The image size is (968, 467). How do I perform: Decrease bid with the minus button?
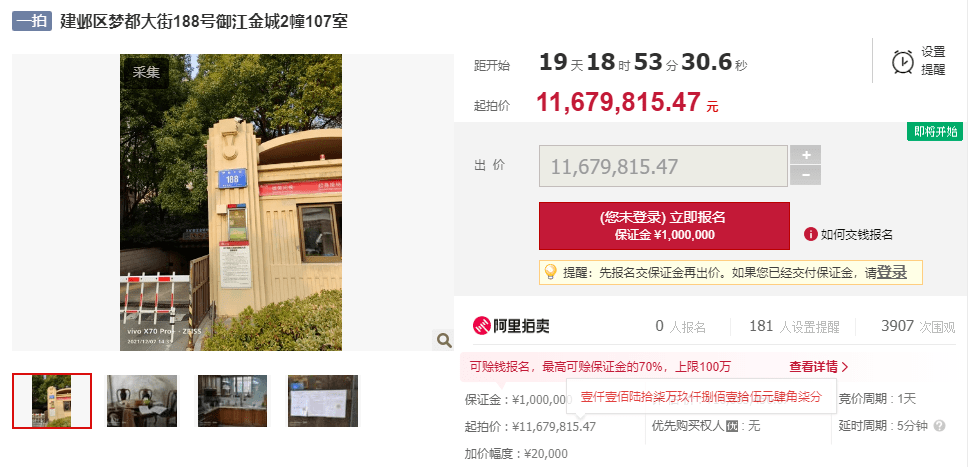pos(806,175)
